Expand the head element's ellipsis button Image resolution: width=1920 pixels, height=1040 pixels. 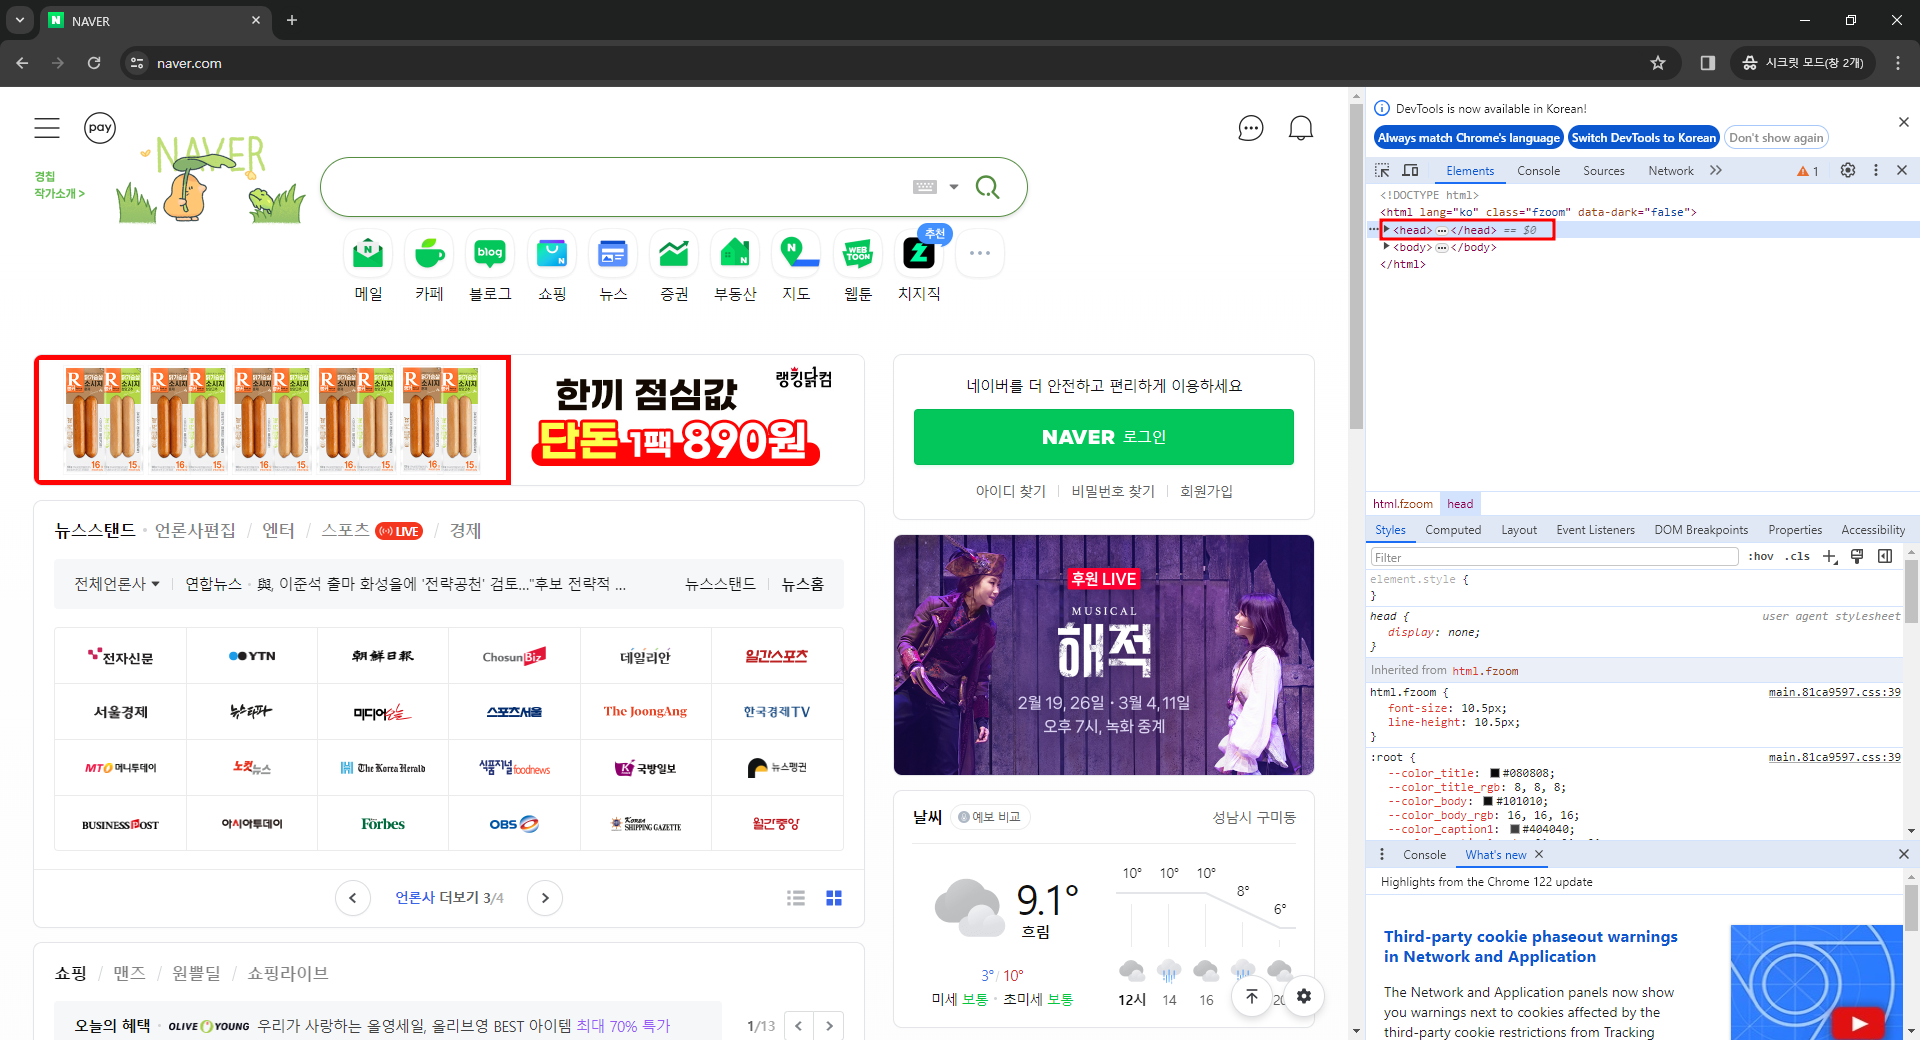[1442, 230]
